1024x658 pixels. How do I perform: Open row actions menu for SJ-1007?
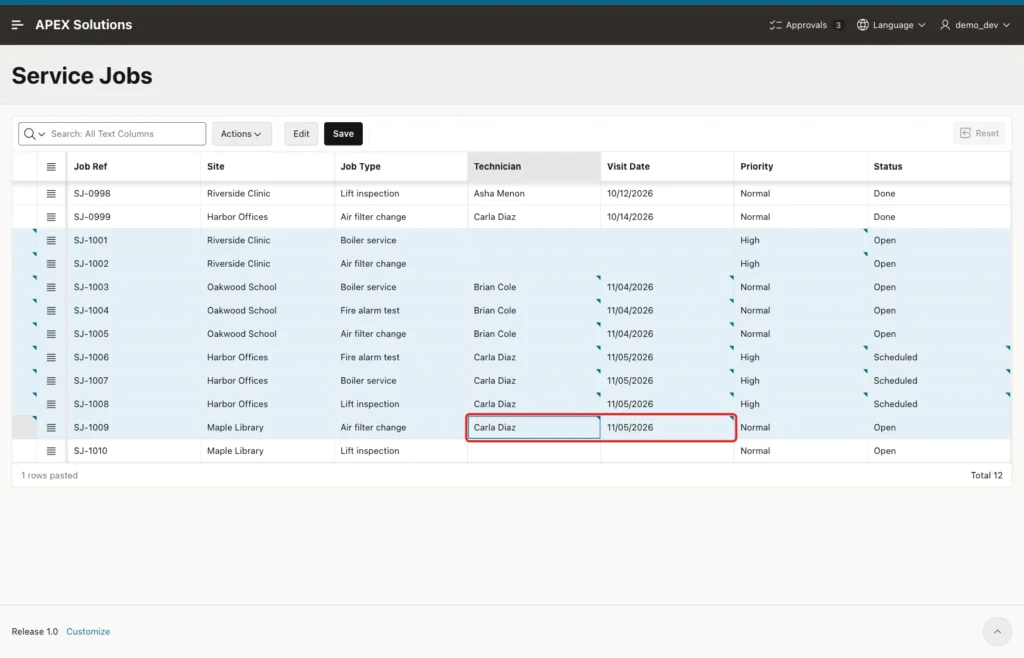pyautogui.click(x=51, y=381)
